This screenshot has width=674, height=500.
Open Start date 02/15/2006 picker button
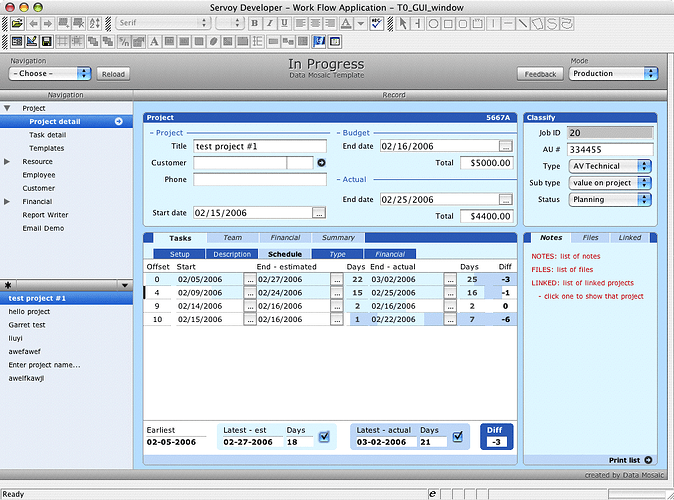click(x=319, y=213)
